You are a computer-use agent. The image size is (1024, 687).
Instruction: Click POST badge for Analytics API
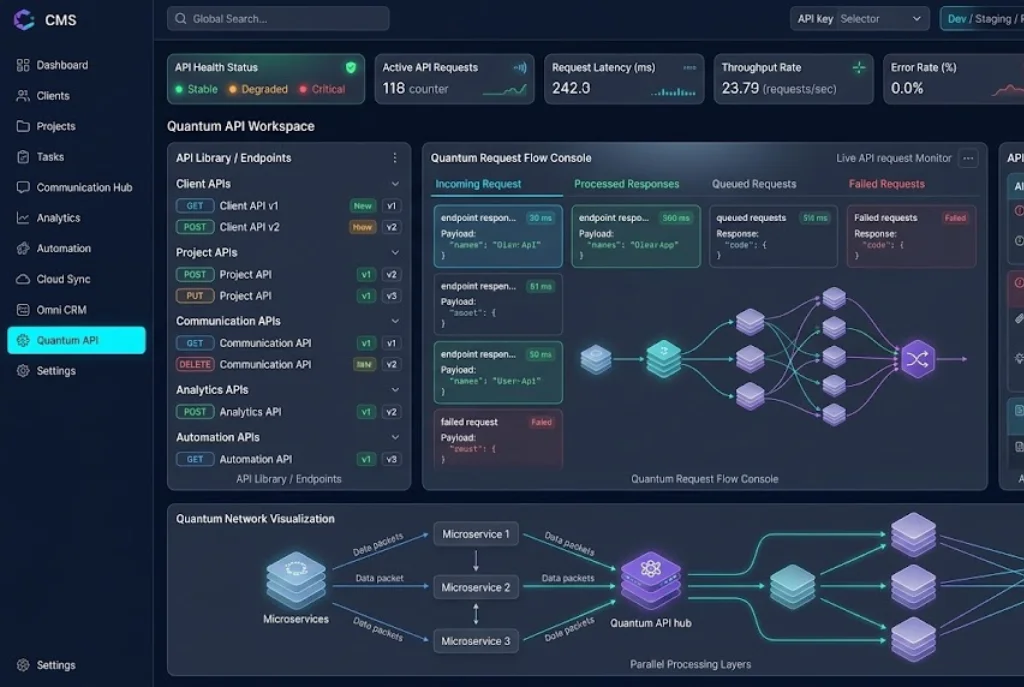[195, 412]
